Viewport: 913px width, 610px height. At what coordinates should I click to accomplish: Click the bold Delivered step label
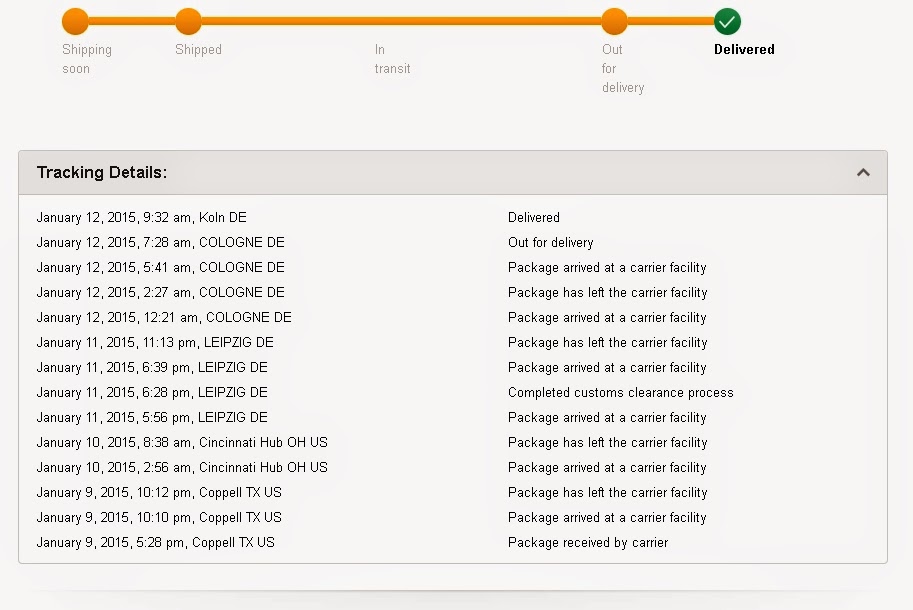(744, 49)
